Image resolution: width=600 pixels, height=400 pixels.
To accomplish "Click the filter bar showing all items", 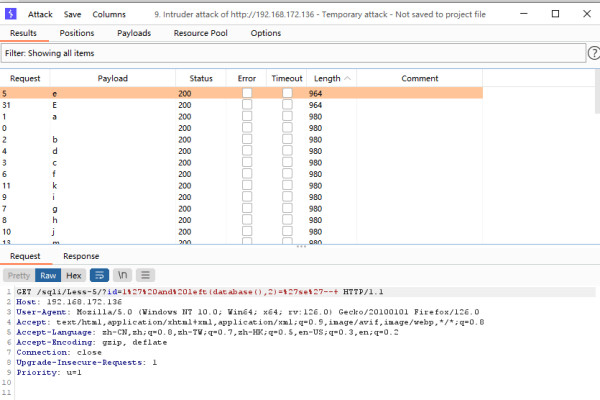I will coord(290,52).
